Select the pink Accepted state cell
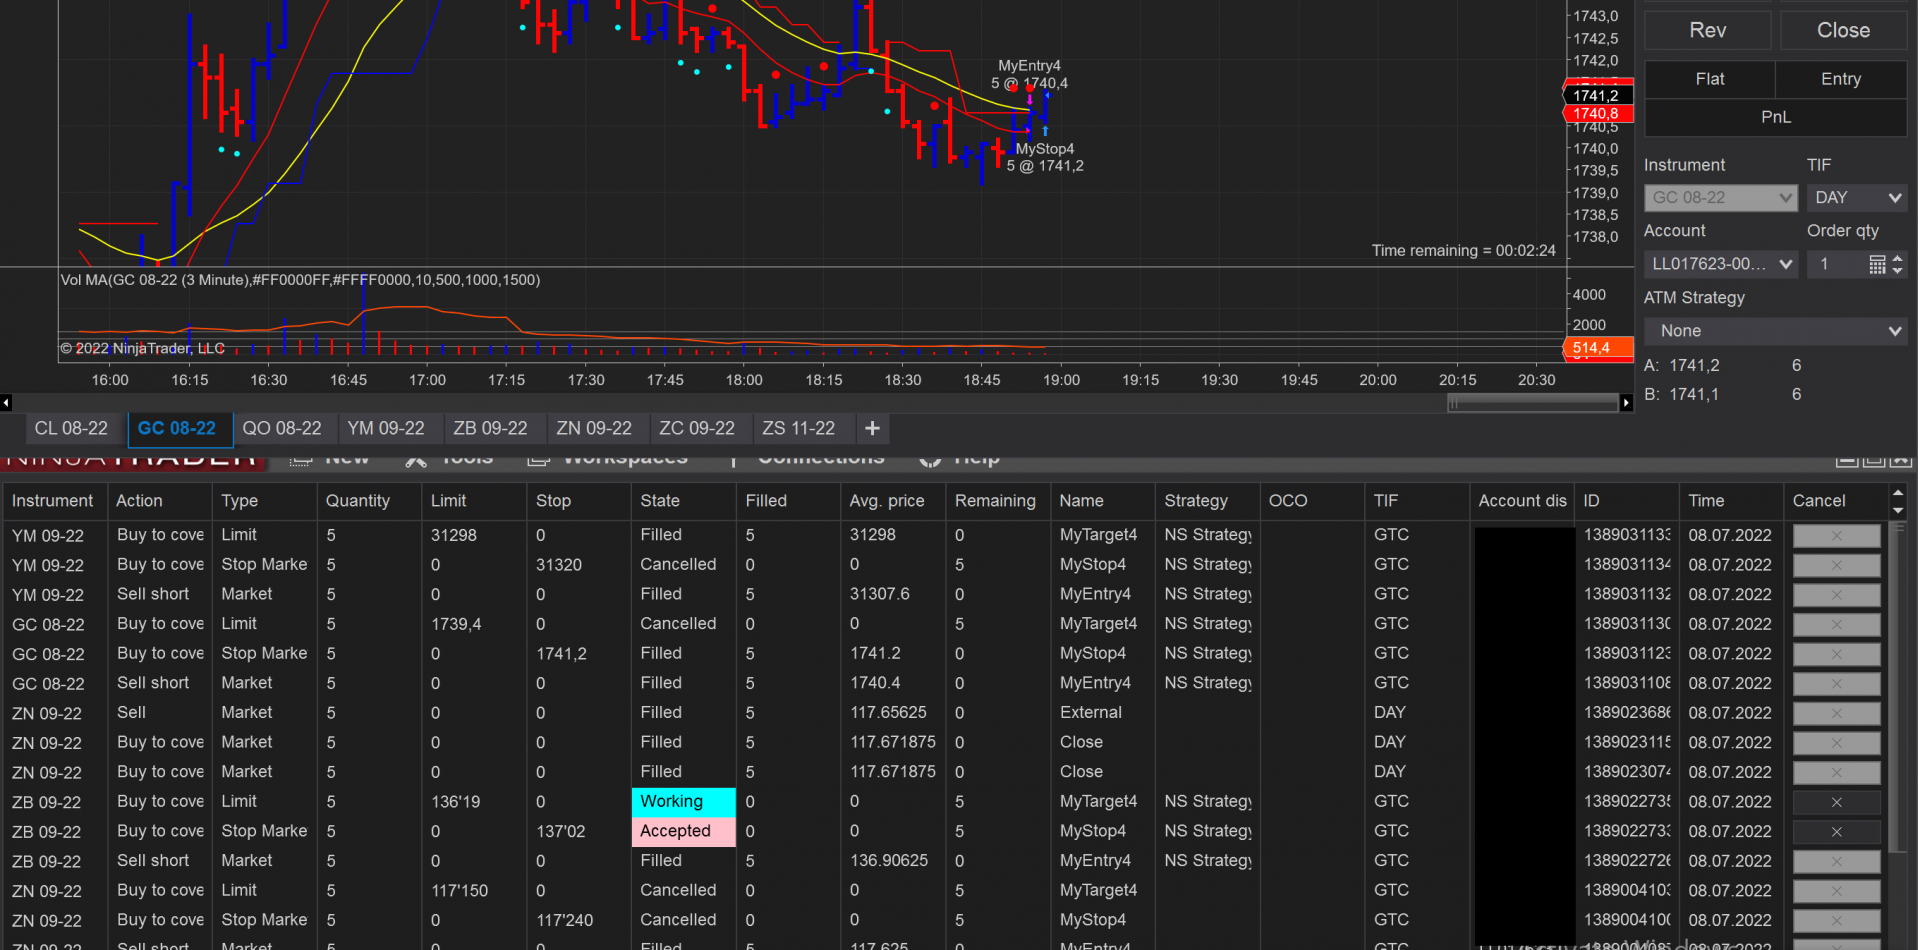Viewport: 1920px width, 950px height. tap(684, 832)
